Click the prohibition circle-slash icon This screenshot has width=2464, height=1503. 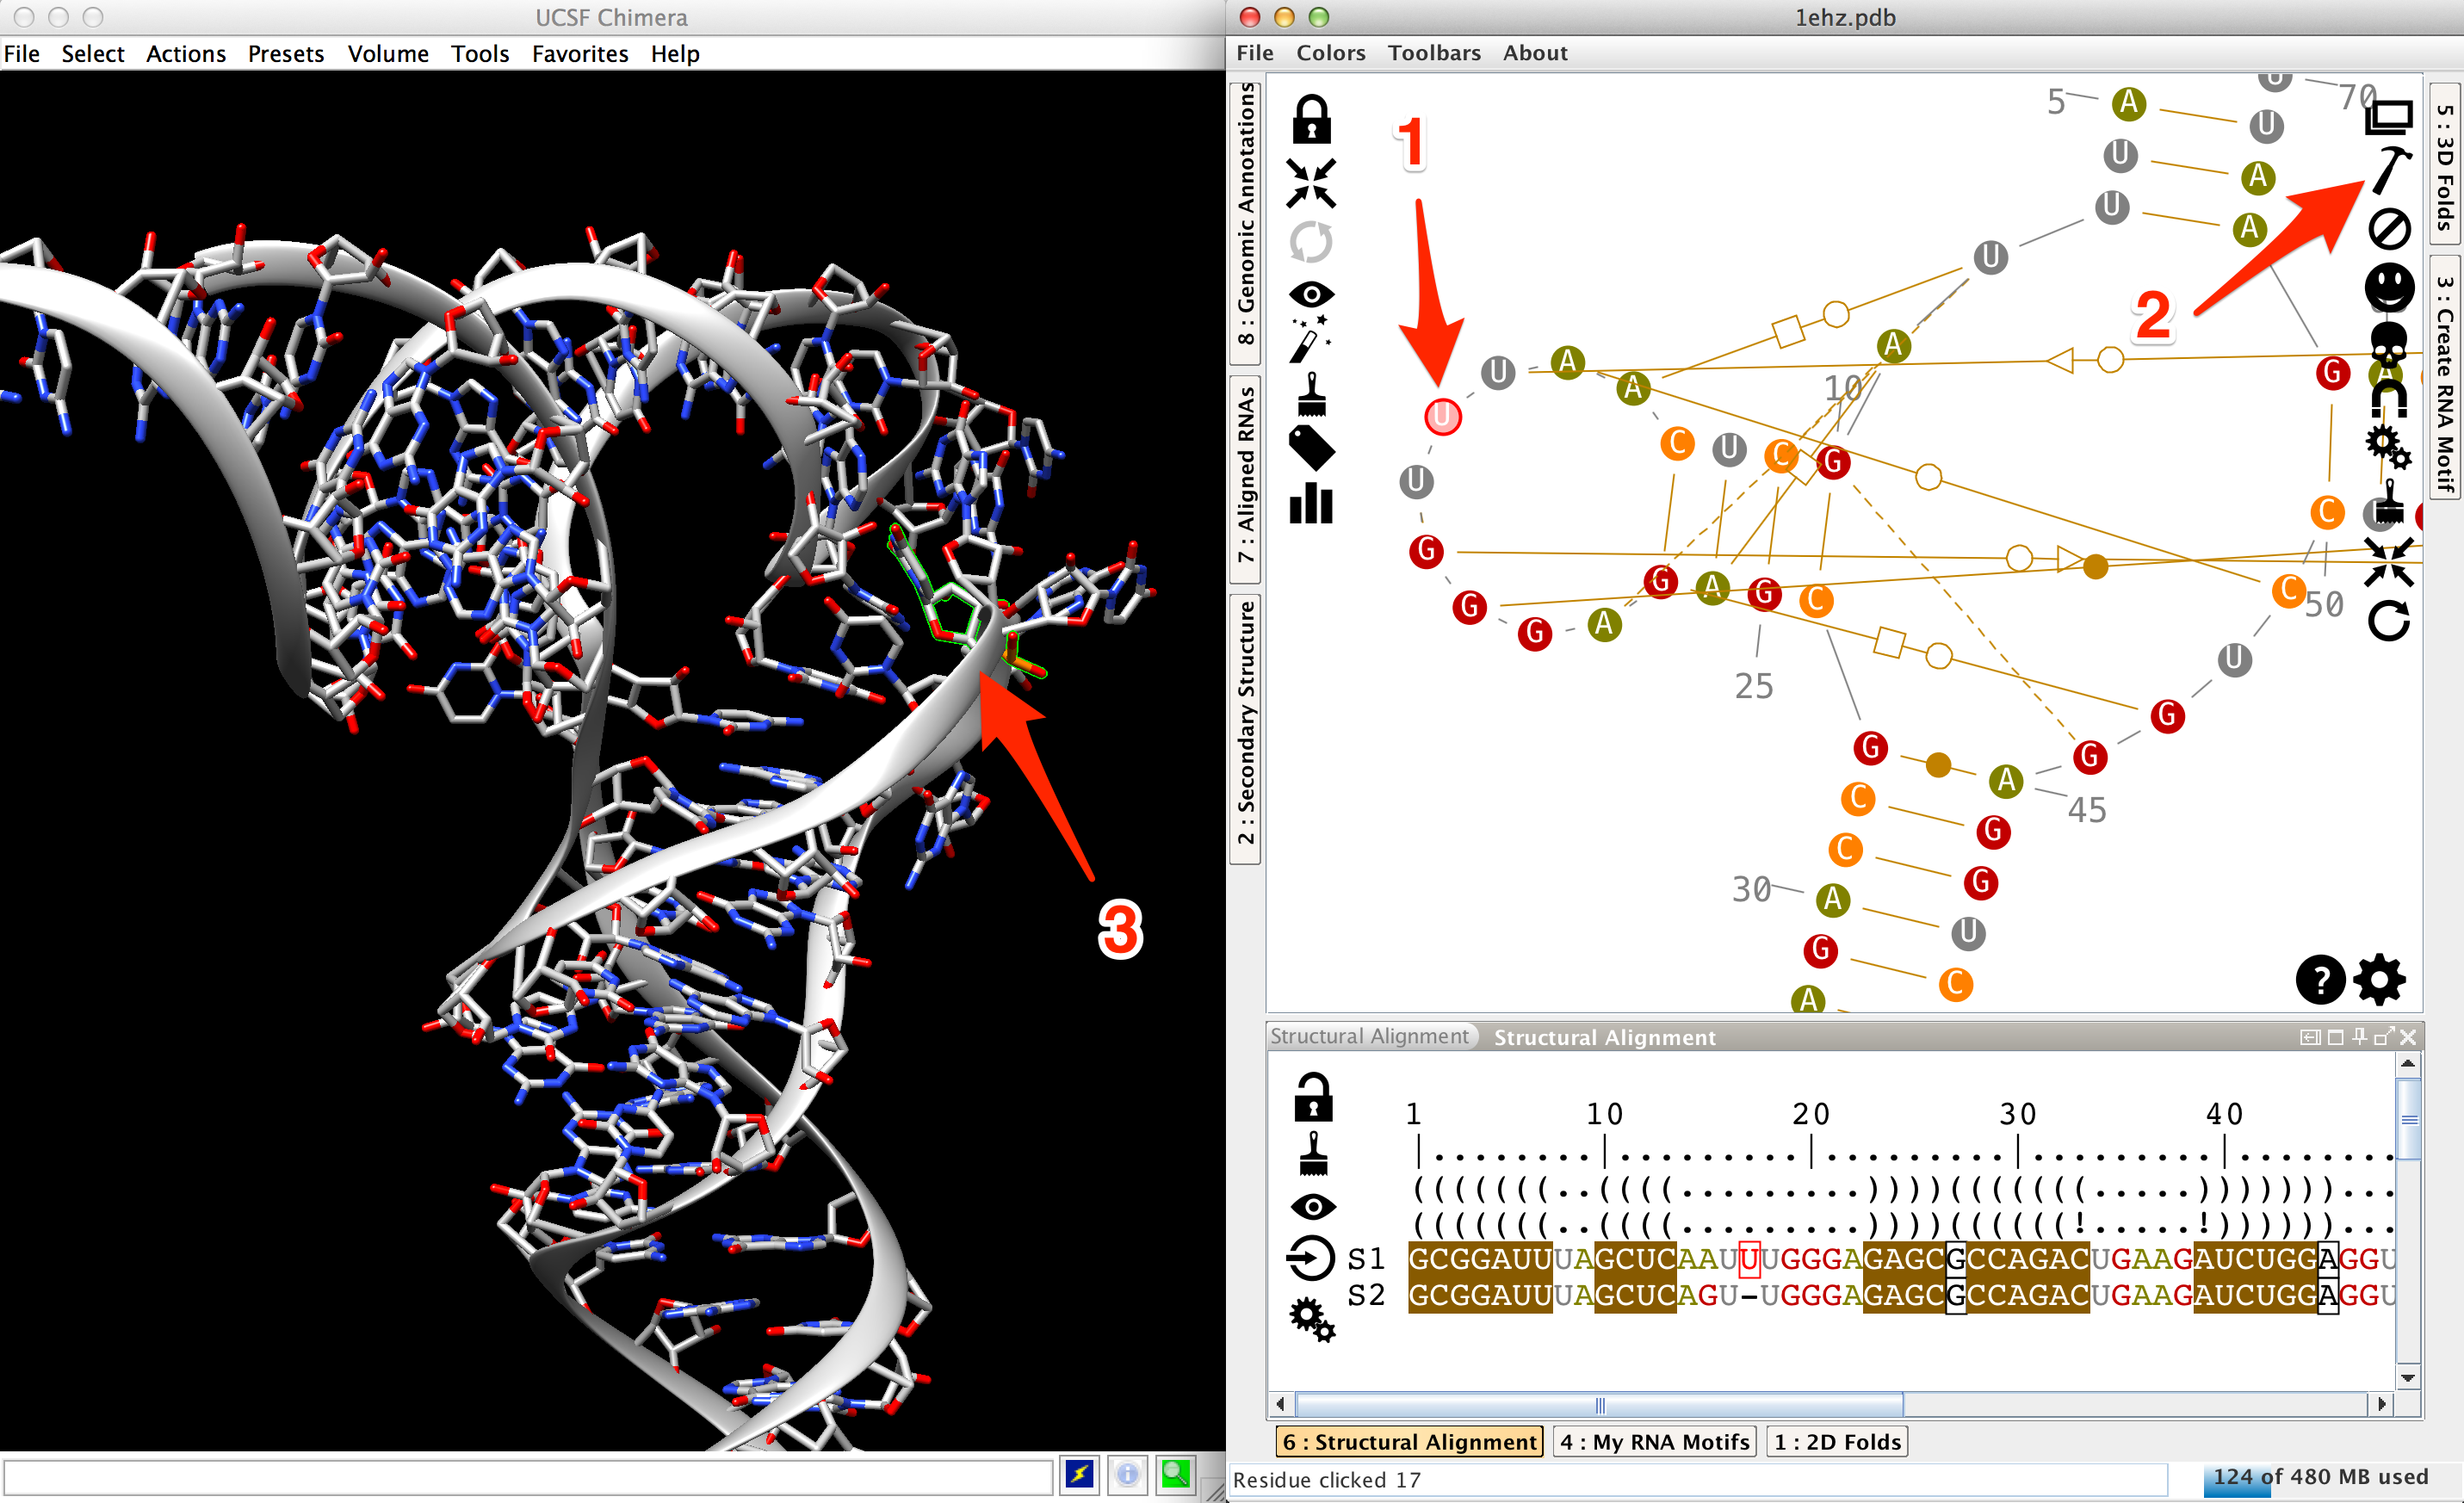2389,229
